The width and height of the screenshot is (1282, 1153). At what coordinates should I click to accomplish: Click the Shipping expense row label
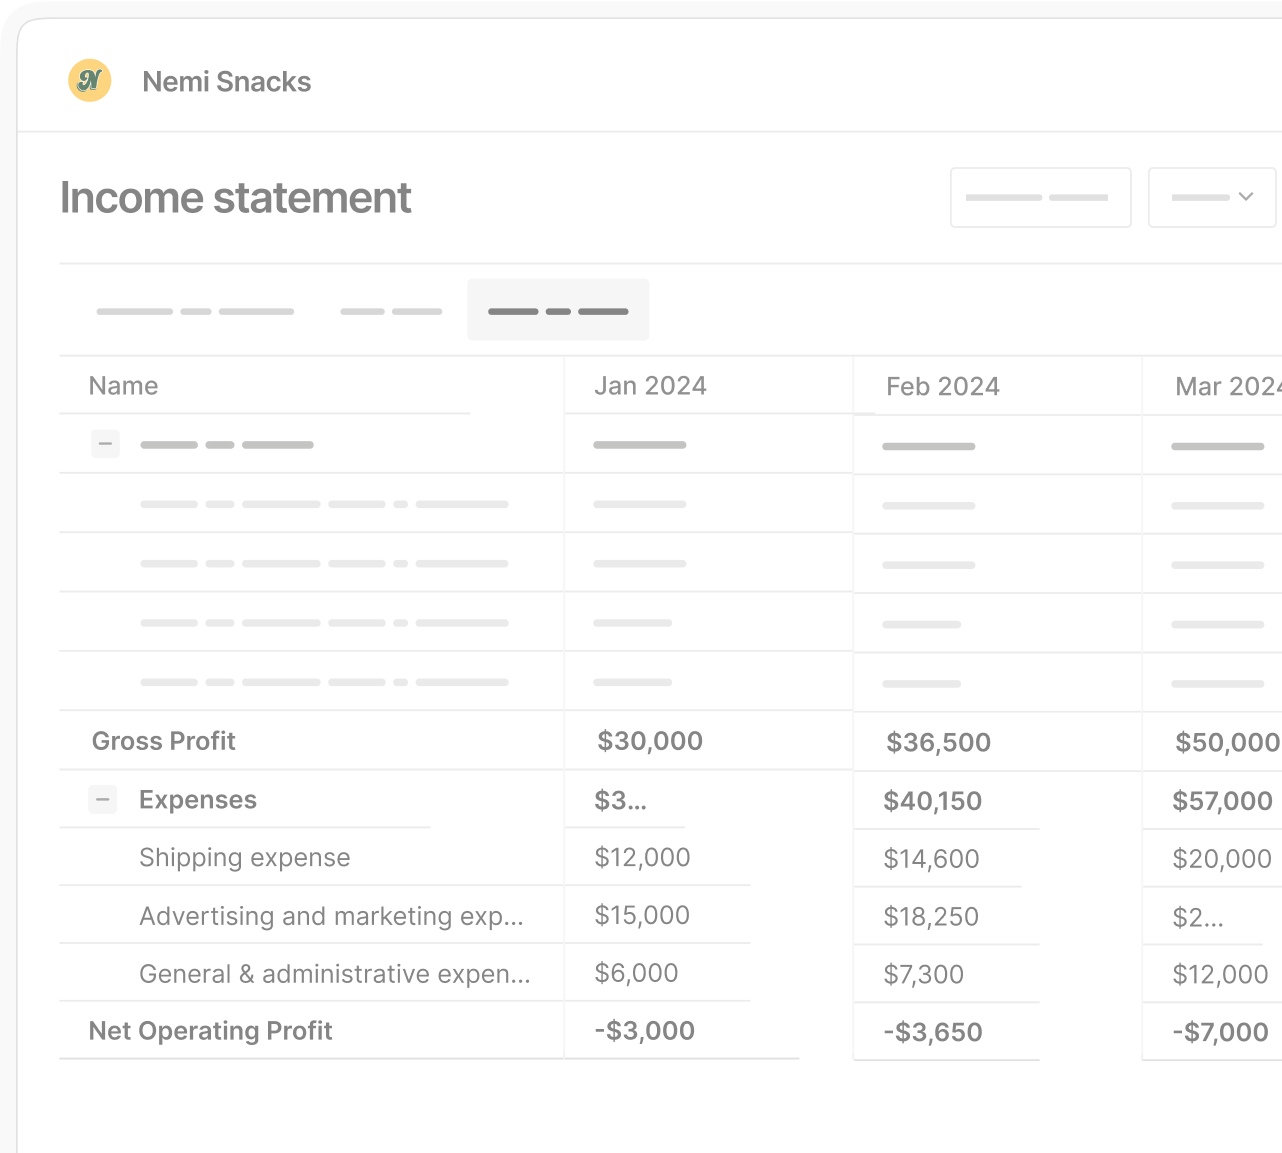click(x=244, y=857)
